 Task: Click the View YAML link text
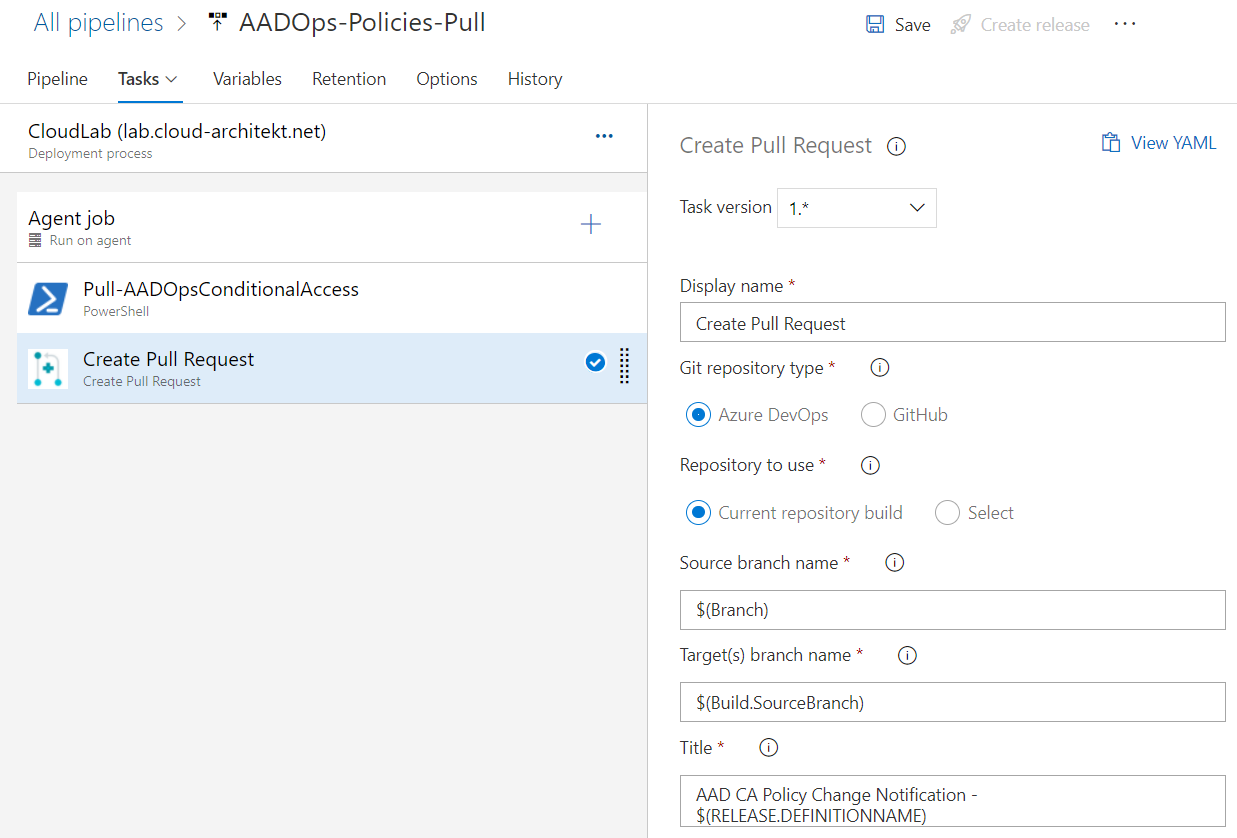(x=1173, y=143)
